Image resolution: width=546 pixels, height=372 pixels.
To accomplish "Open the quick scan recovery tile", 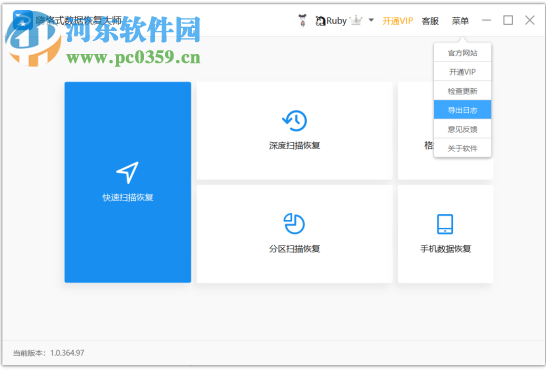I will tap(127, 182).
